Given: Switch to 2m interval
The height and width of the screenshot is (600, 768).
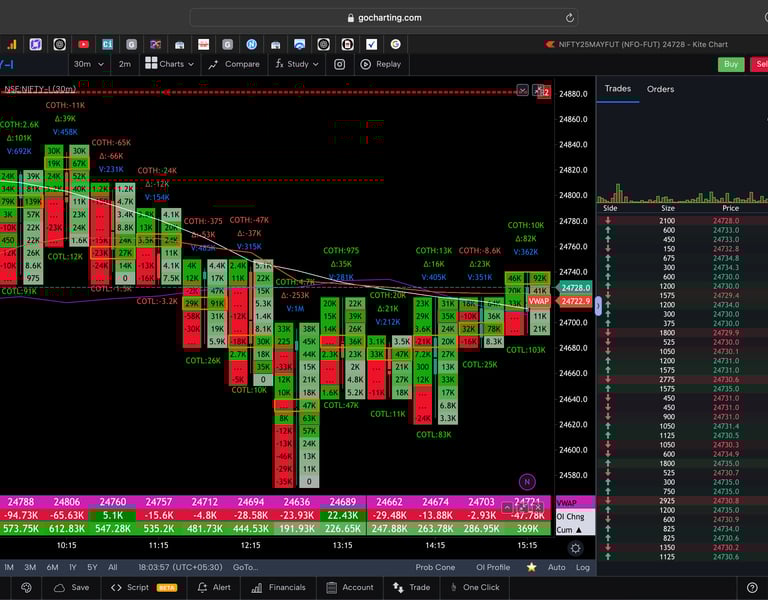Looking at the screenshot, I should point(125,64).
